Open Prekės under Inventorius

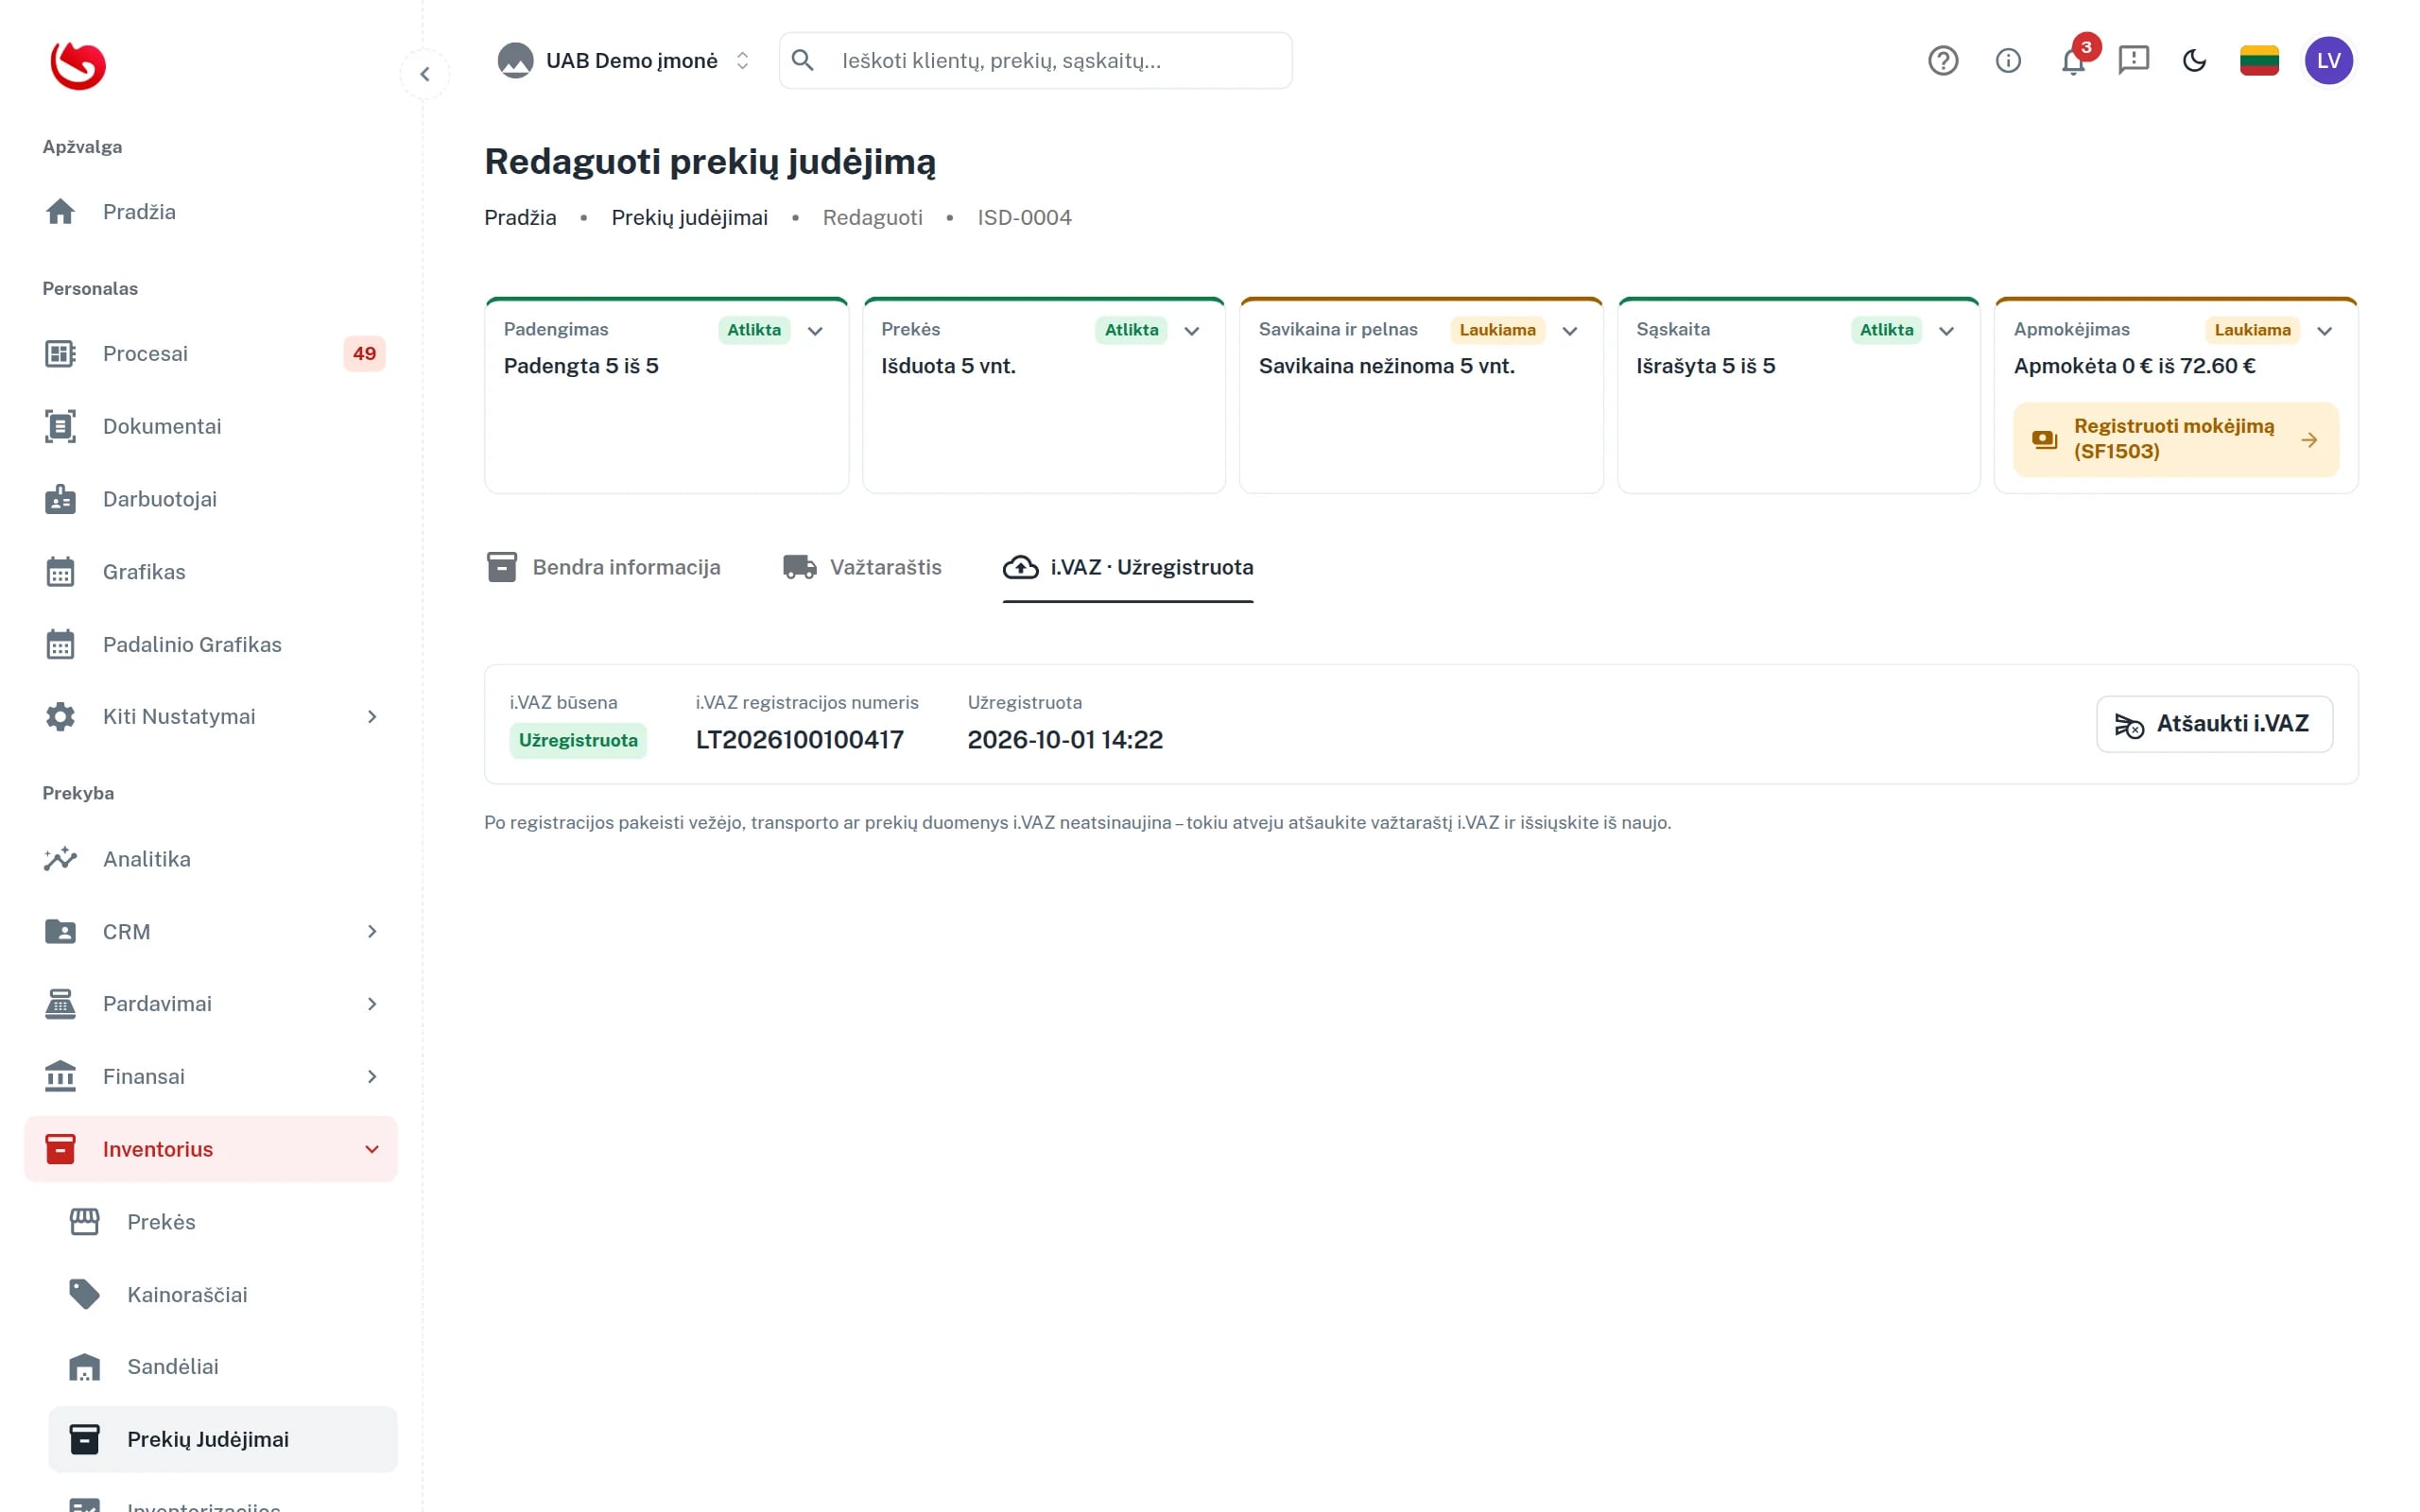coord(223,1222)
